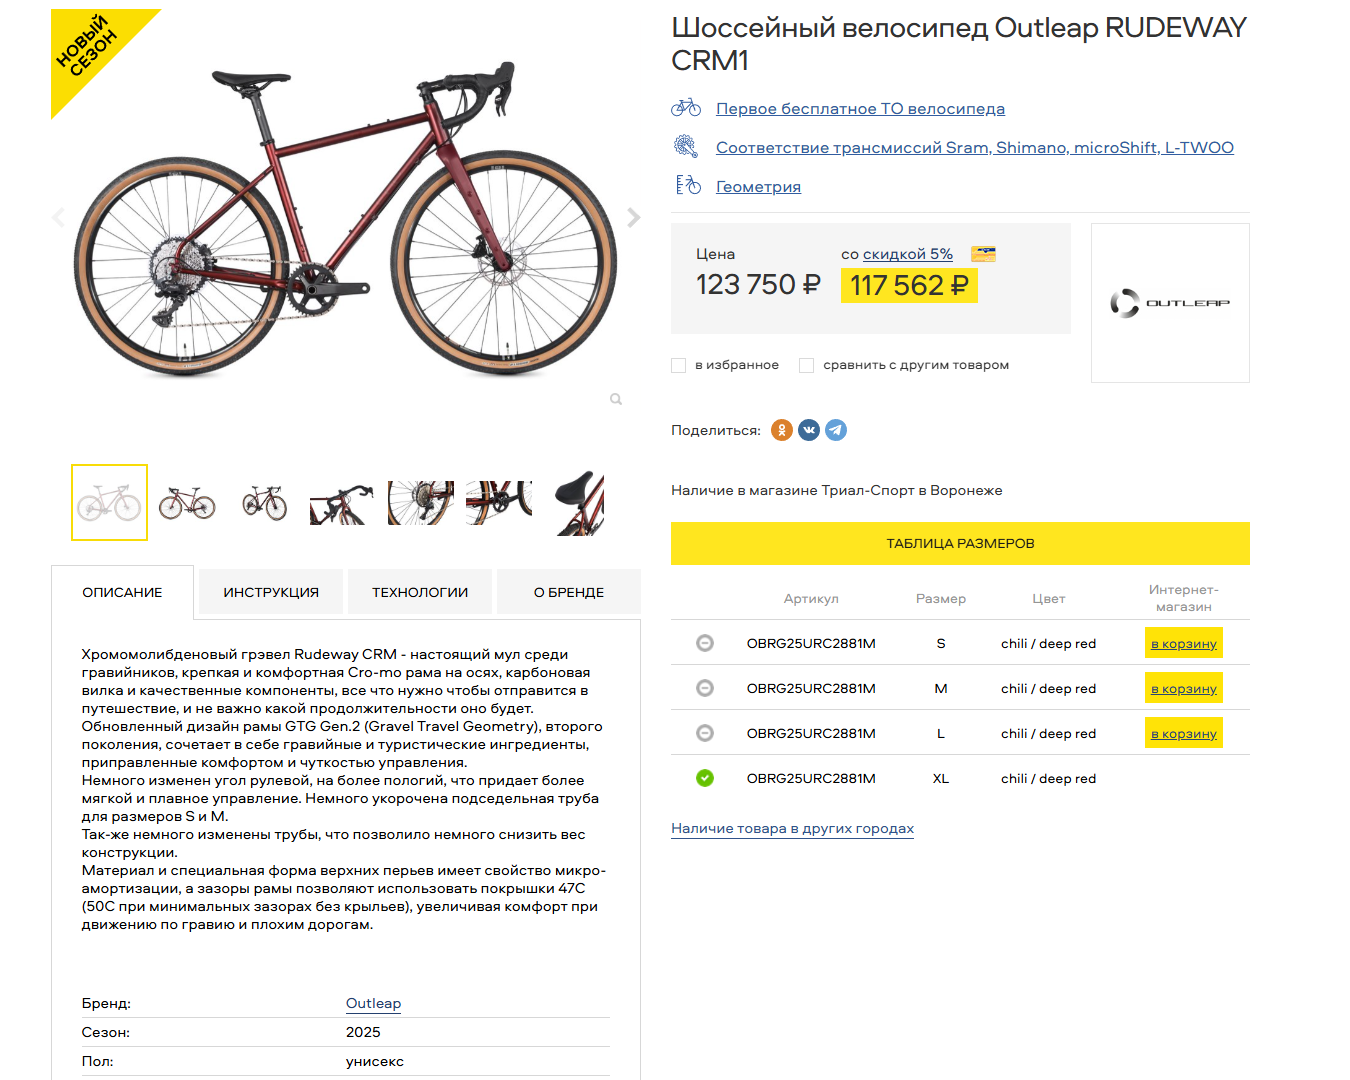
Task: Switch to the ТЕХНОЛОГИИ tab
Action: pyautogui.click(x=420, y=592)
